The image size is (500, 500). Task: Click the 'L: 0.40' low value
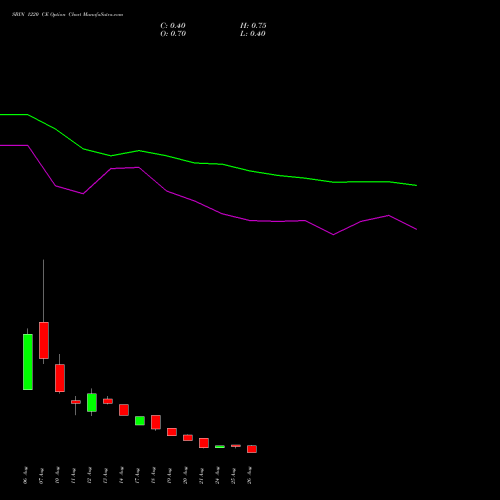coord(253,34)
